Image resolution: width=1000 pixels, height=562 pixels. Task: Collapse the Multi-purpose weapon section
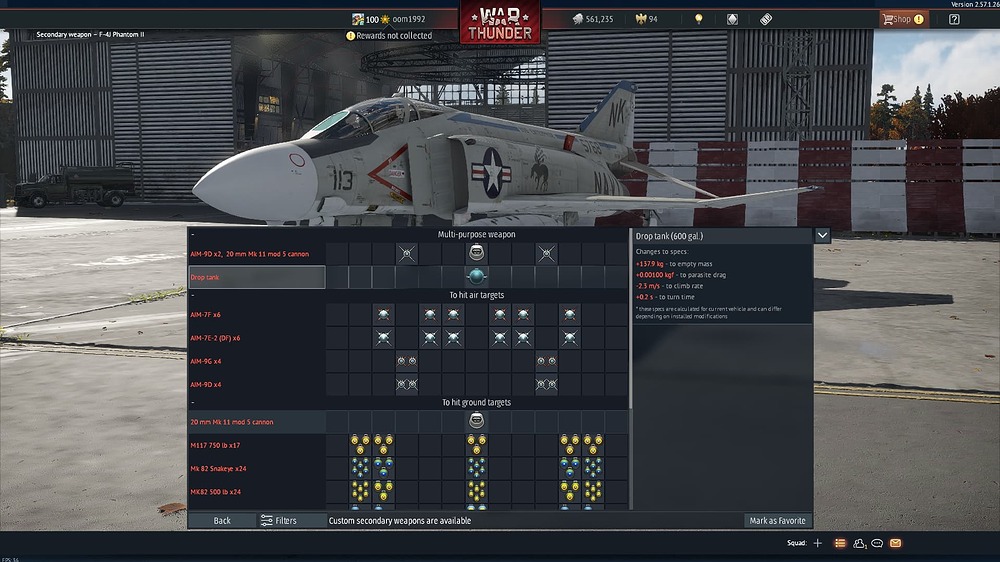(193, 235)
